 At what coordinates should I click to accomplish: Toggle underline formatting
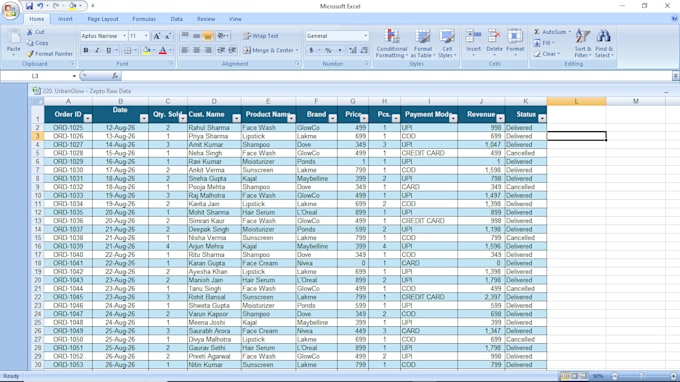(x=108, y=50)
